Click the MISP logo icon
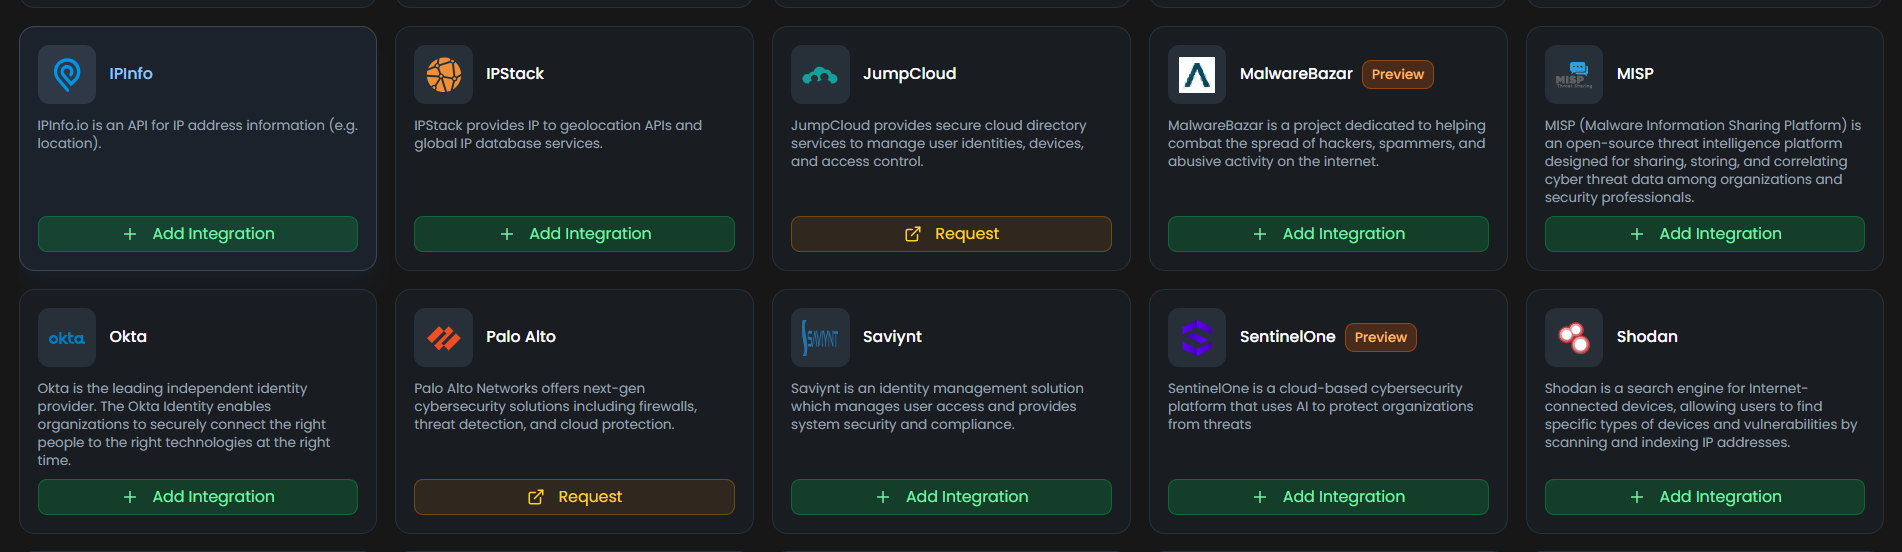The image size is (1902, 552). pyautogui.click(x=1574, y=74)
